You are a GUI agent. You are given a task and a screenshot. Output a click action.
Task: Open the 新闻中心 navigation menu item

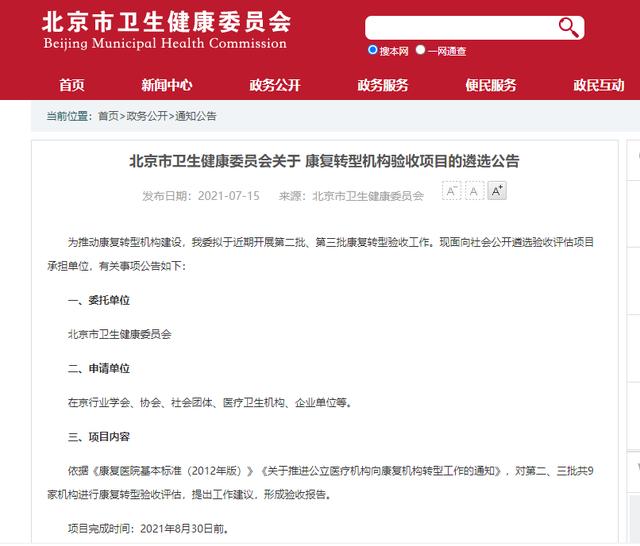click(x=167, y=85)
